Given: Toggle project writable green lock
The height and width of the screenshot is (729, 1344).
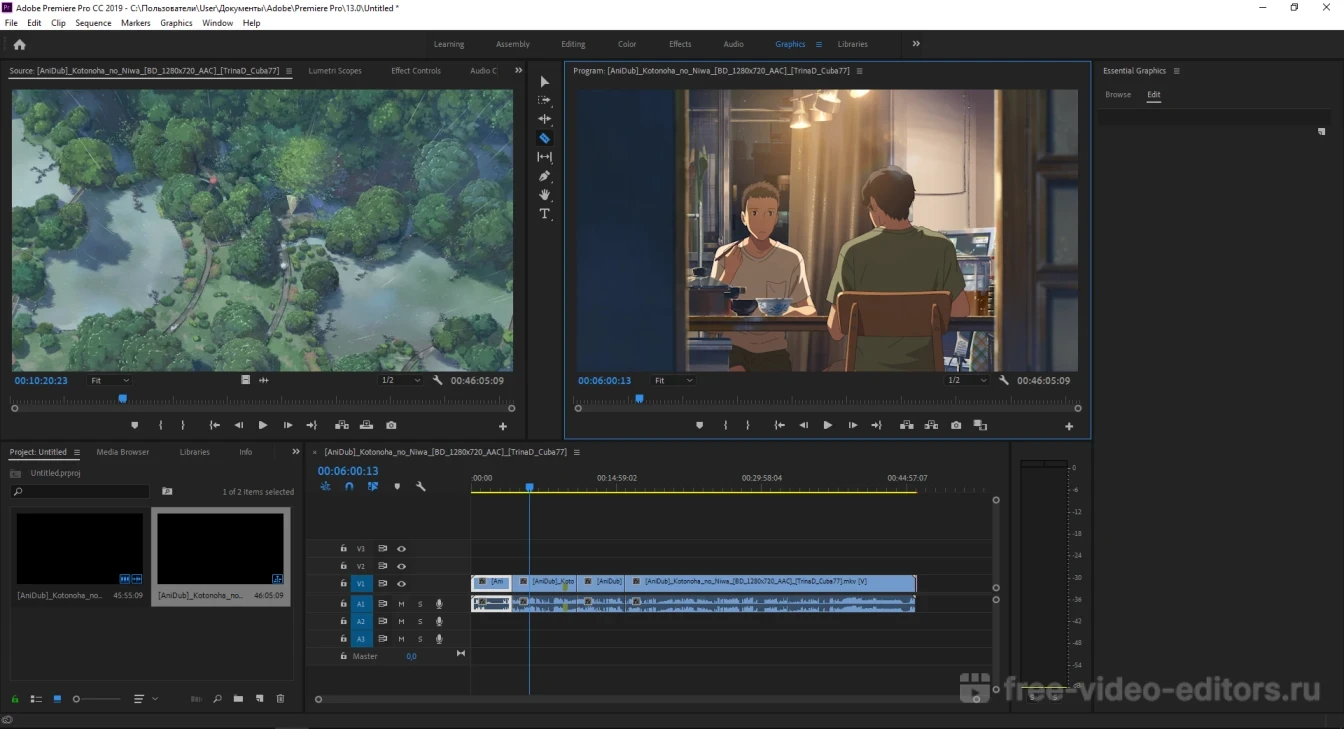Looking at the screenshot, I should click(15, 699).
